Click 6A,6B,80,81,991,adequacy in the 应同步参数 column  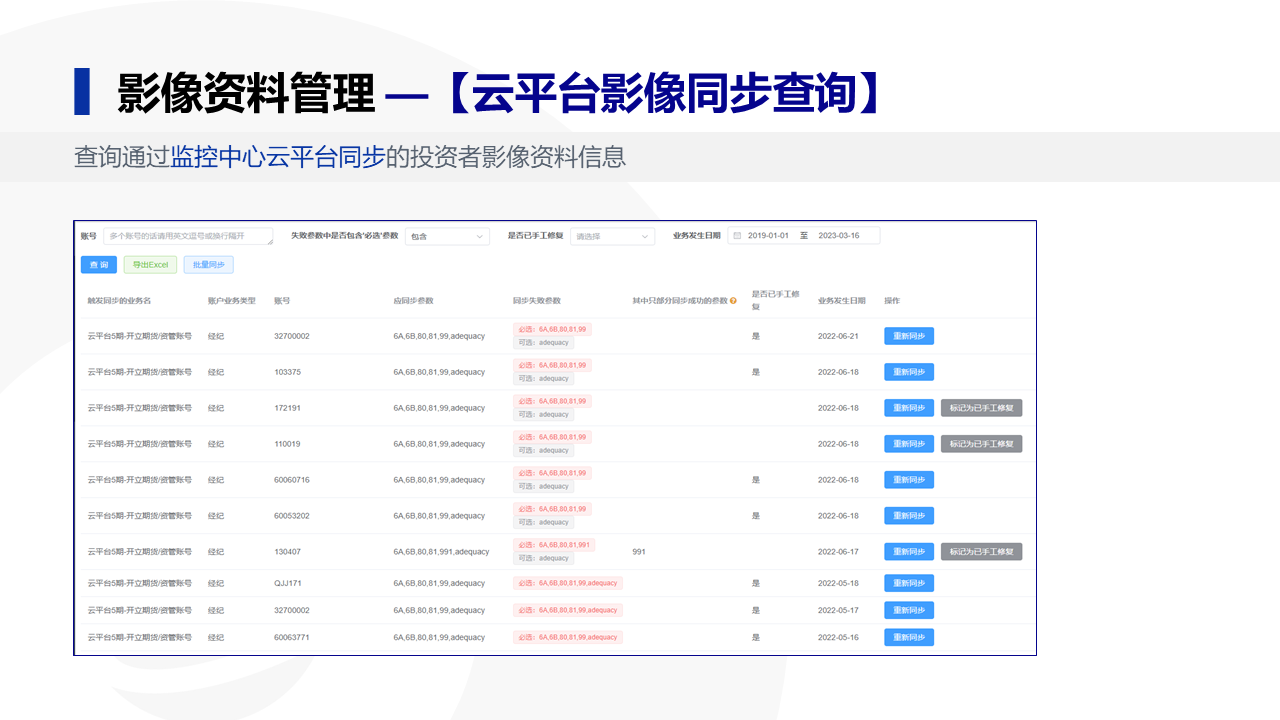pos(442,552)
